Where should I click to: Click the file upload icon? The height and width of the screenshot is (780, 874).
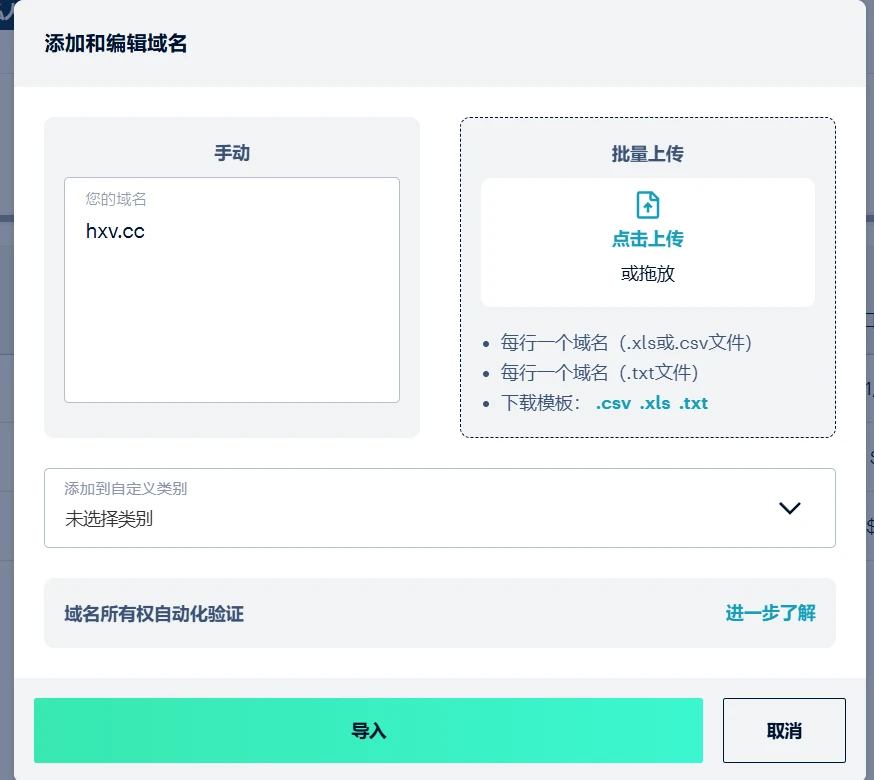click(648, 205)
